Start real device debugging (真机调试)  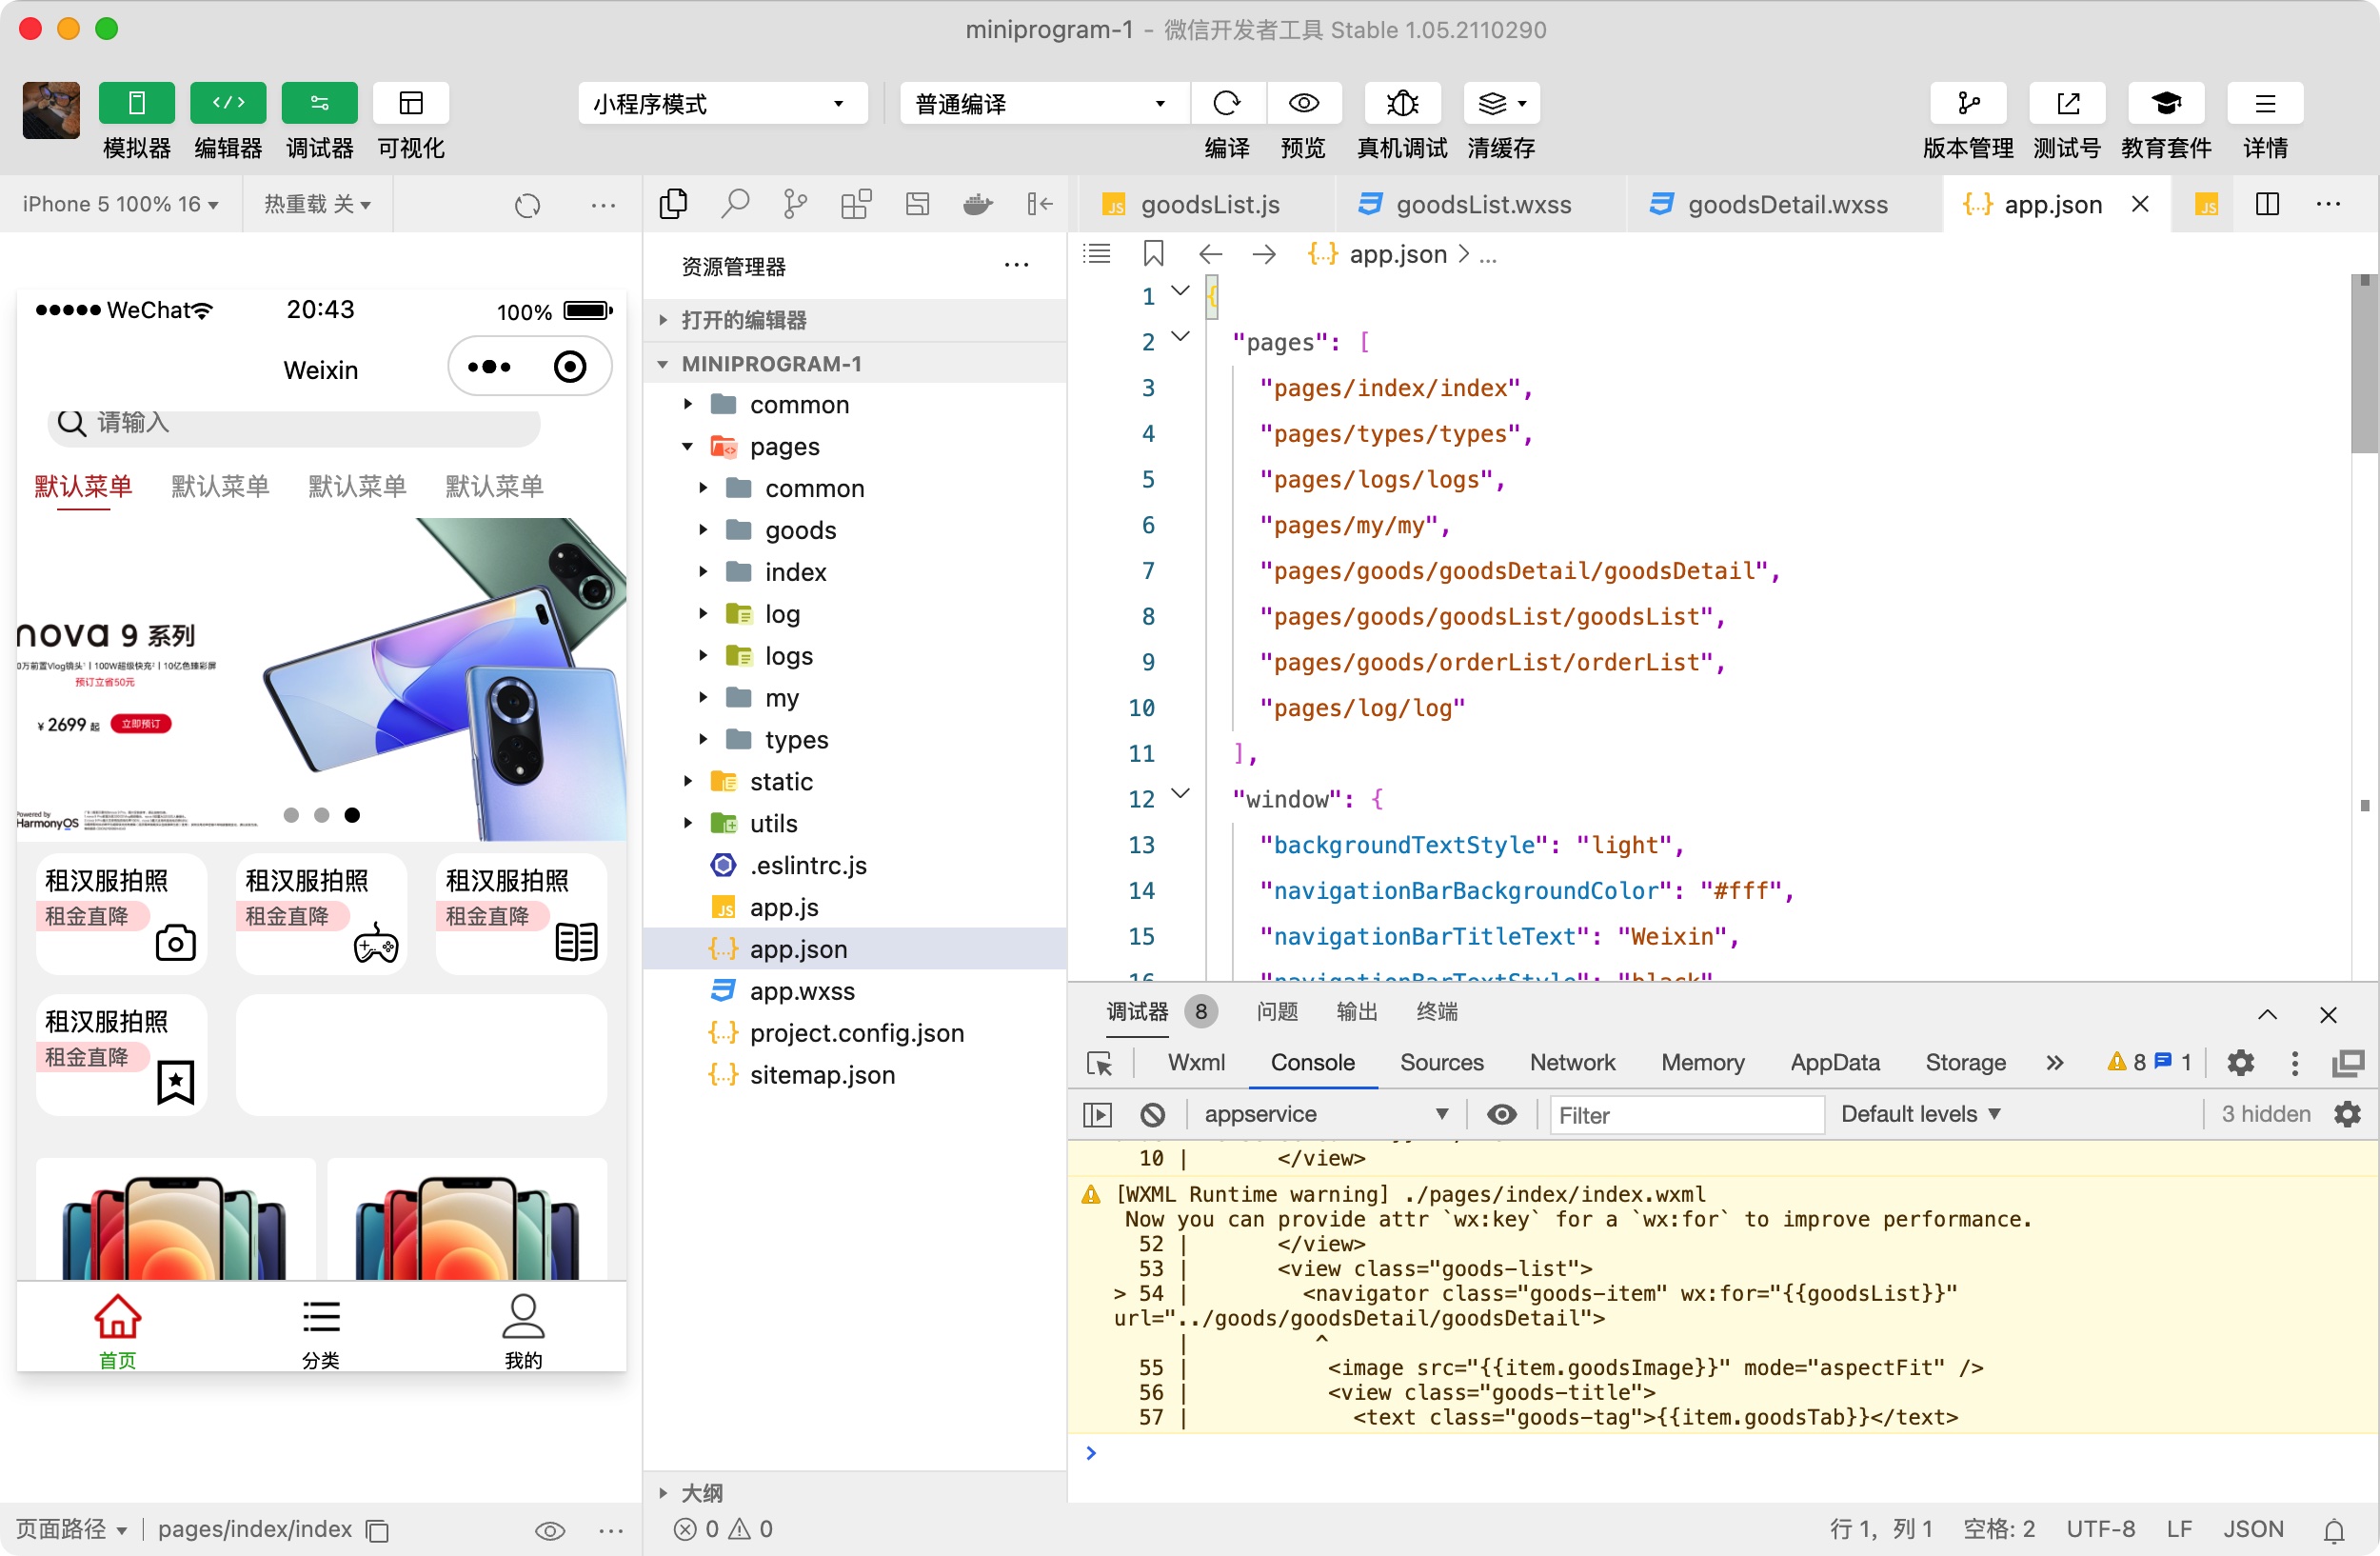[x=1402, y=103]
